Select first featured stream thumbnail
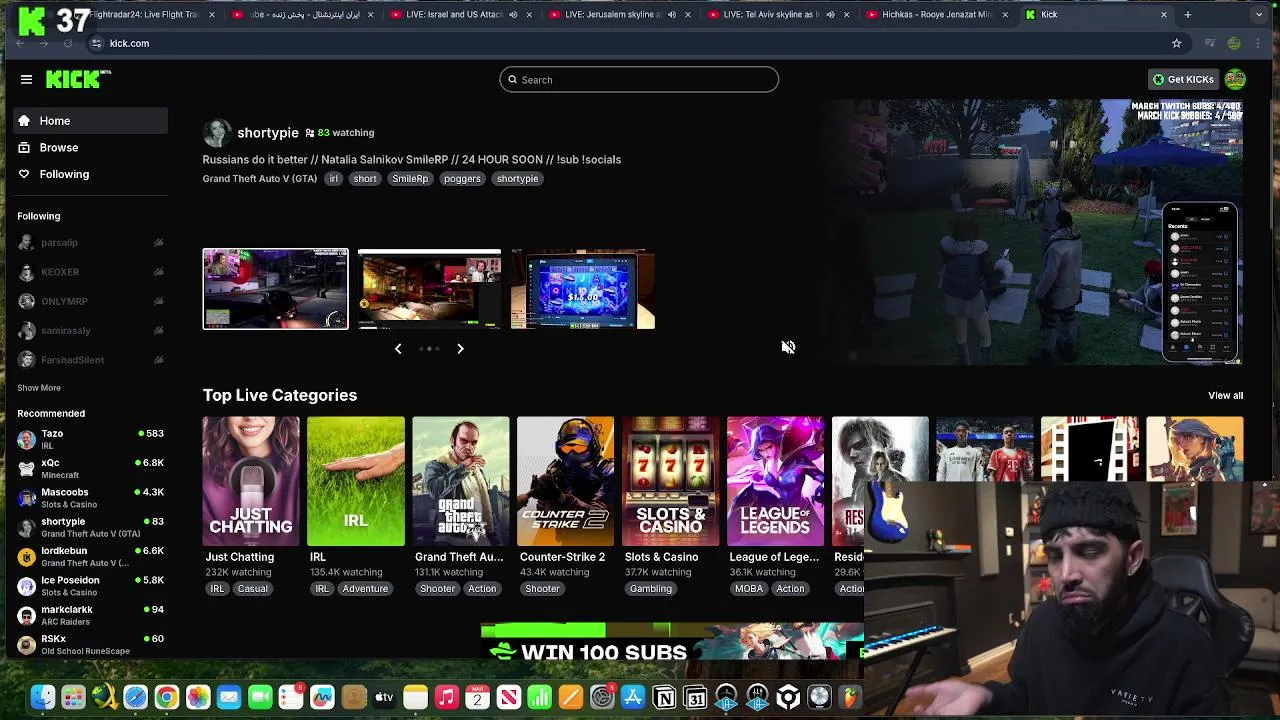The image size is (1280, 720). [x=275, y=289]
